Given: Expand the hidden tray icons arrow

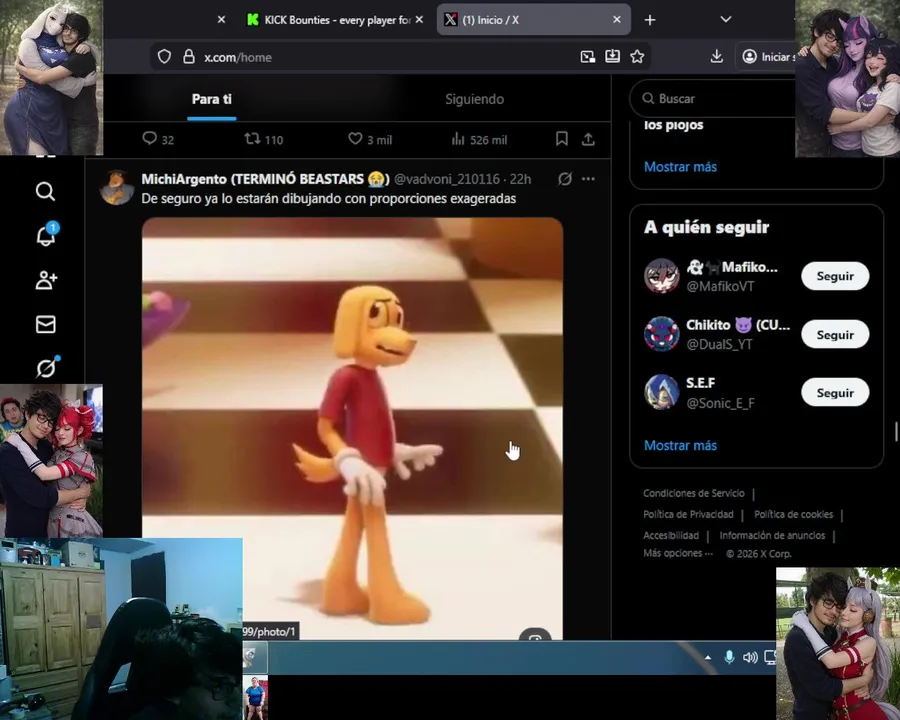Looking at the screenshot, I should point(708,658).
